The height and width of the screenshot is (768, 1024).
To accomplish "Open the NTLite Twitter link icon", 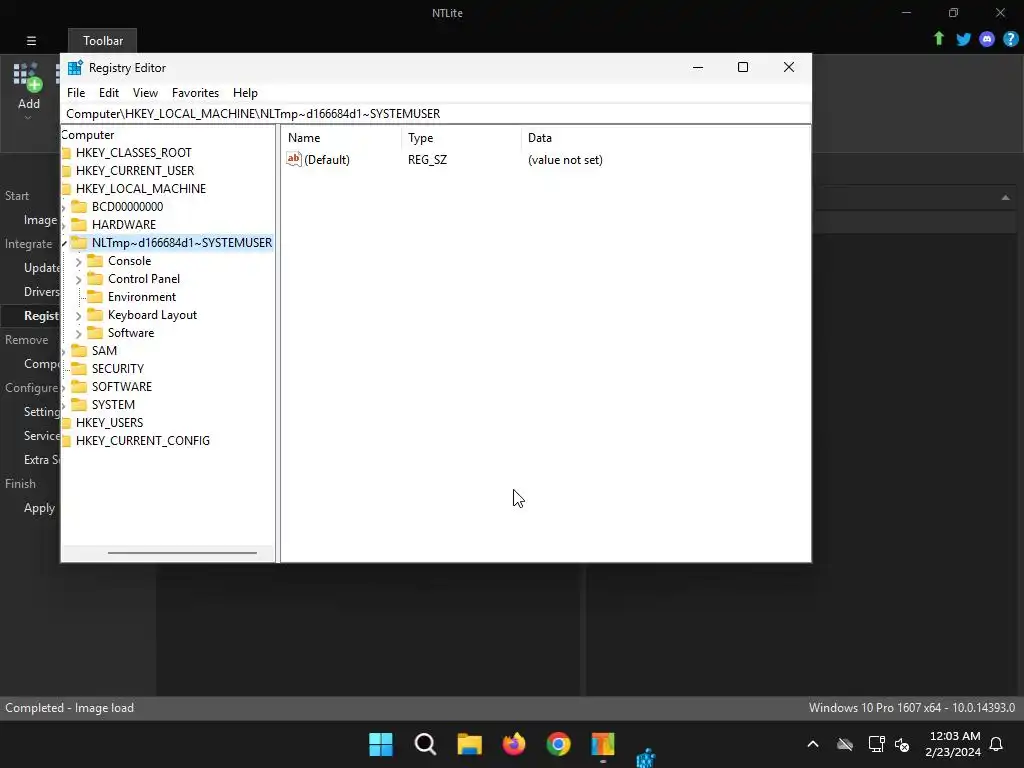I will (963, 39).
